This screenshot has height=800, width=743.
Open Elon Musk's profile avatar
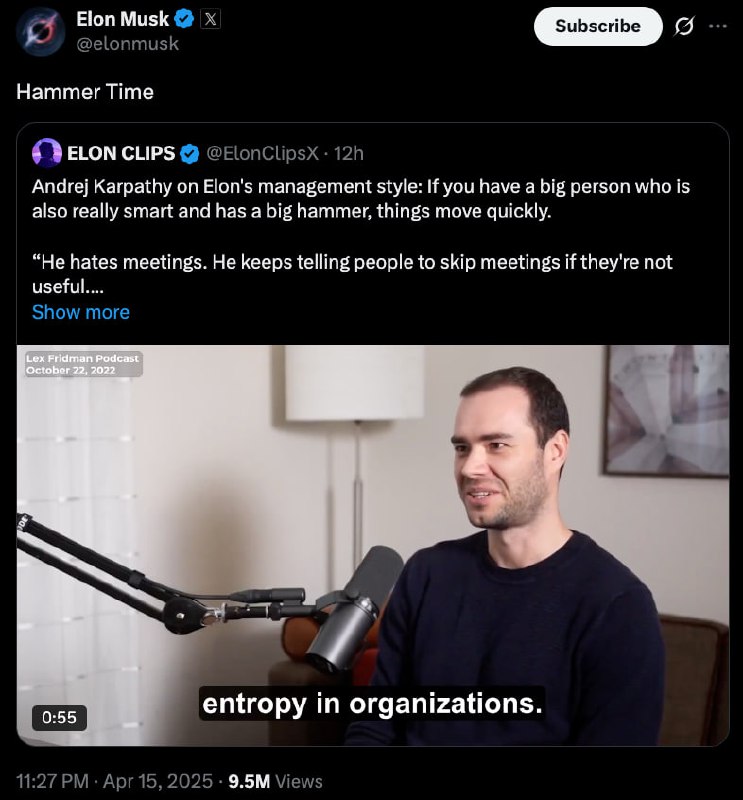(x=41, y=32)
